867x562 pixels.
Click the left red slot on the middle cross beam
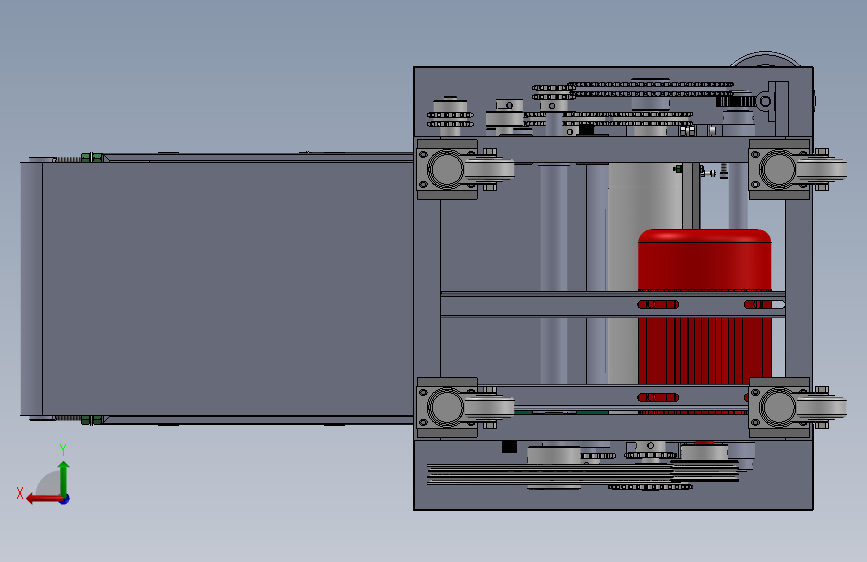[658, 304]
